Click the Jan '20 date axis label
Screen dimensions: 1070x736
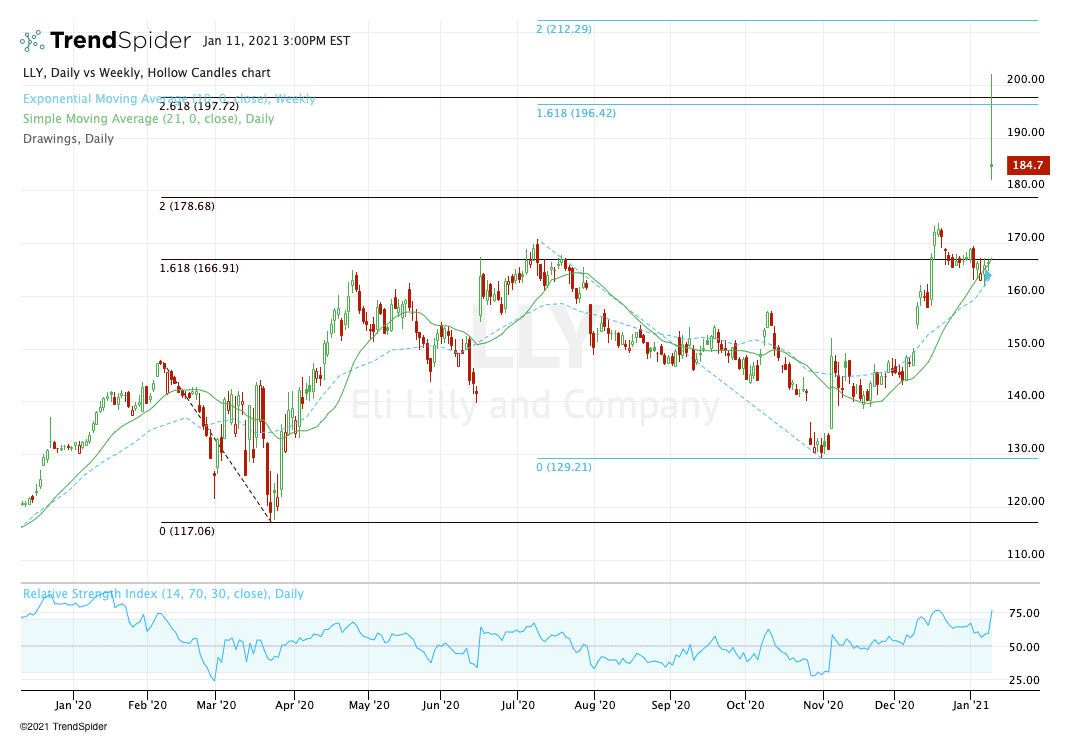(73, 705)
